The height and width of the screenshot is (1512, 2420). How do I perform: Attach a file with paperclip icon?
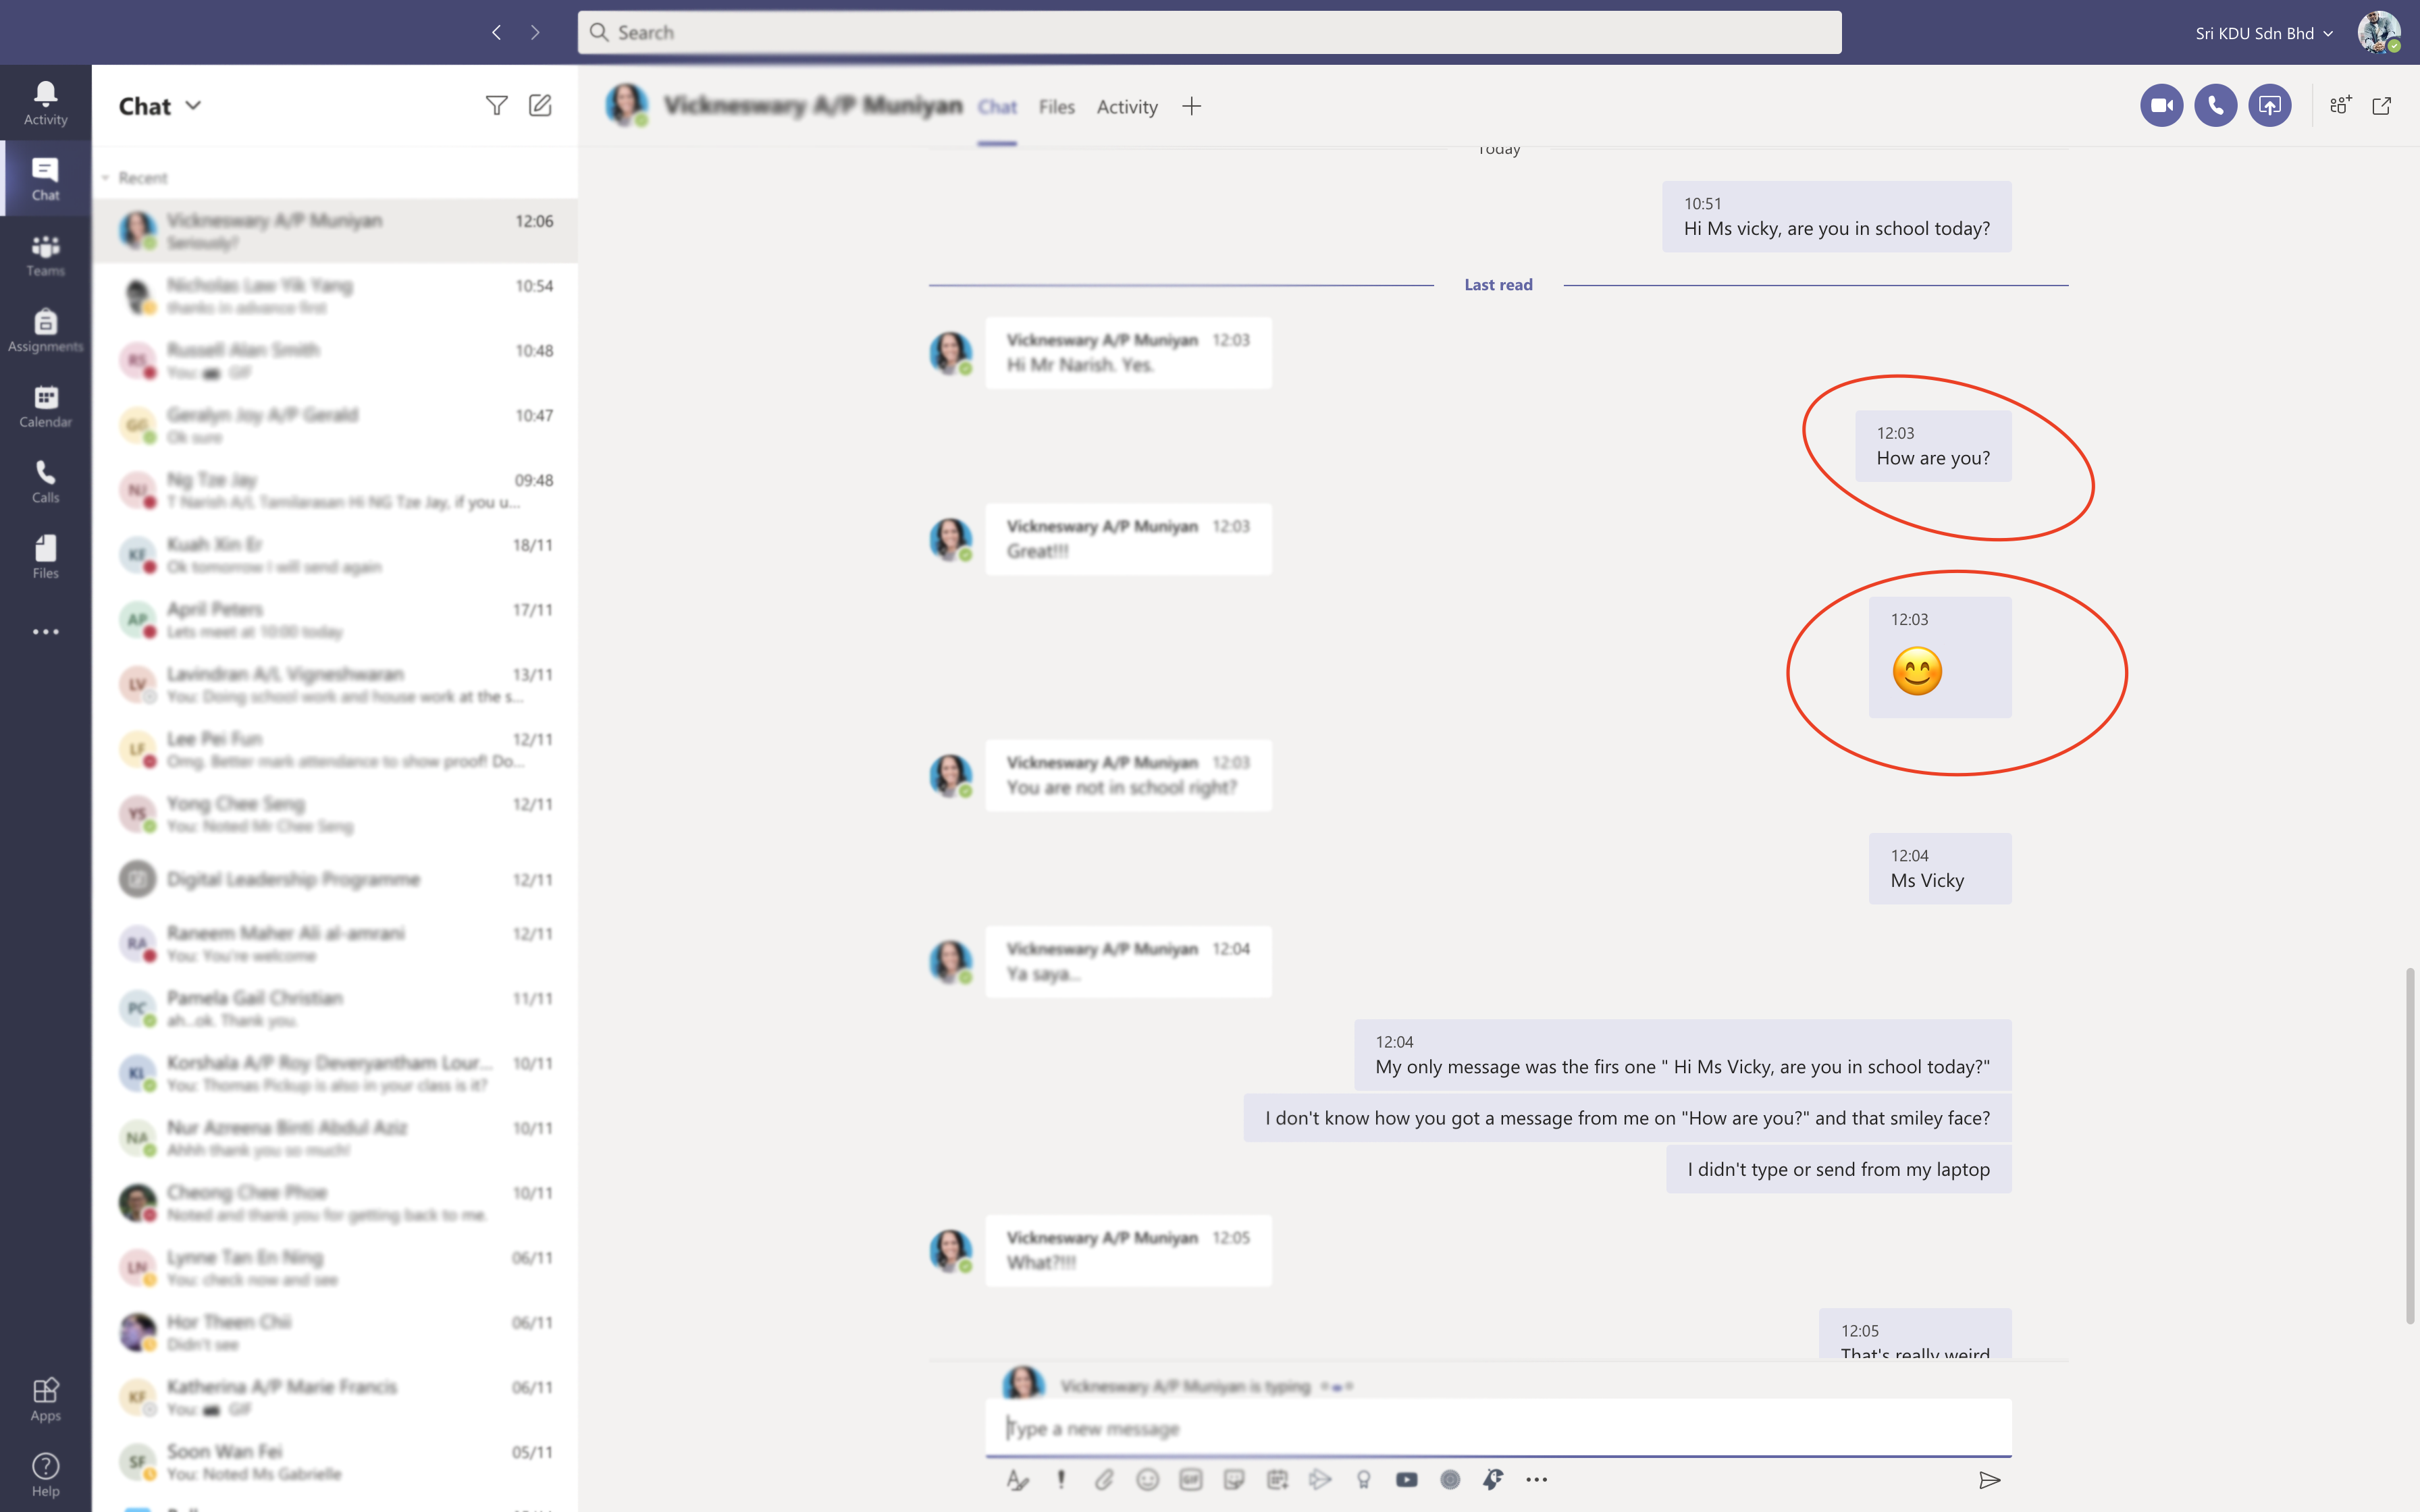pyautogui.click(x=1104, y=1480)
